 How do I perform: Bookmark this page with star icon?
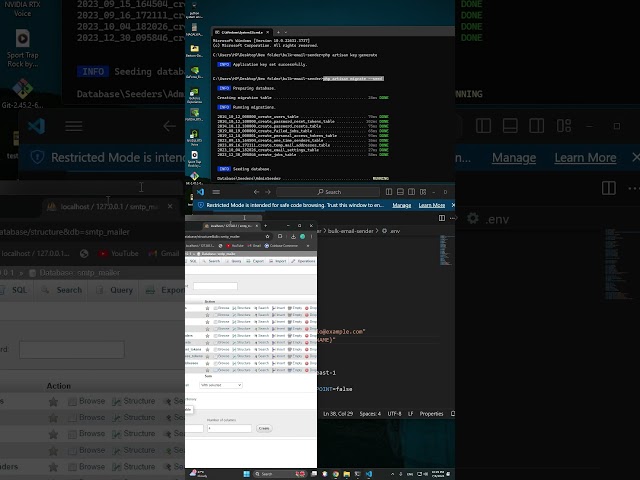[x=267, y=236]
